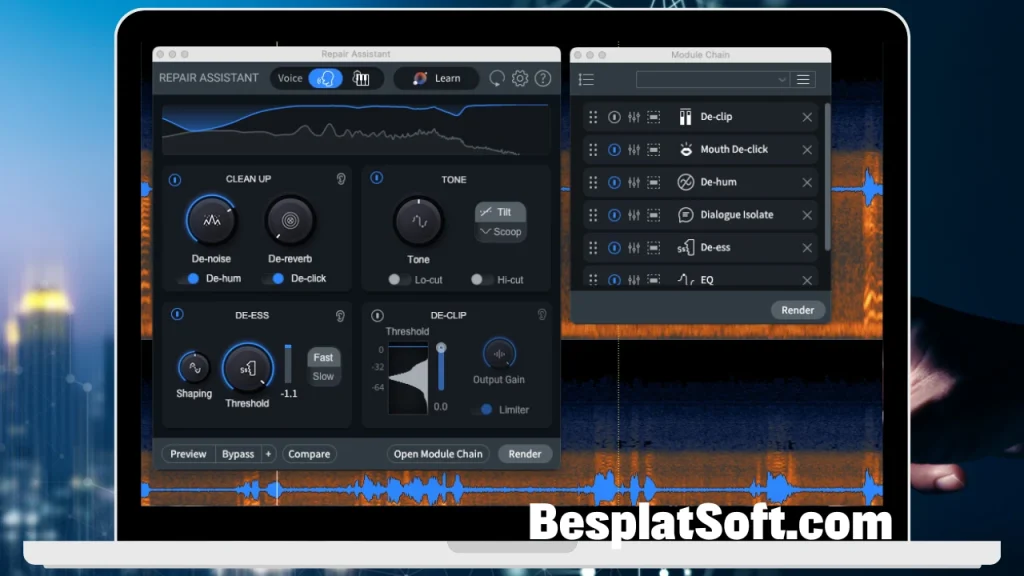The image size is (1024, 576).
Task: Open the hamburger menu in Module Chain
Action: [803, 79]
